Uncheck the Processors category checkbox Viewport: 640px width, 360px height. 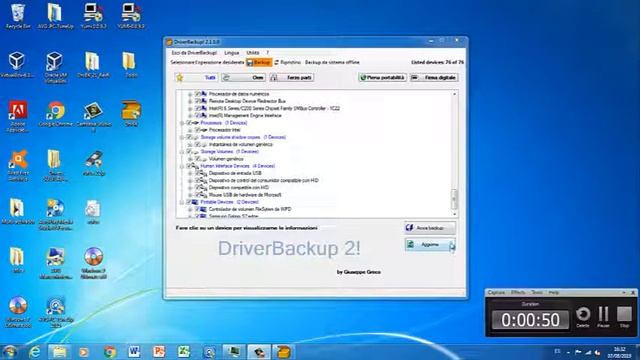point(189,123)
